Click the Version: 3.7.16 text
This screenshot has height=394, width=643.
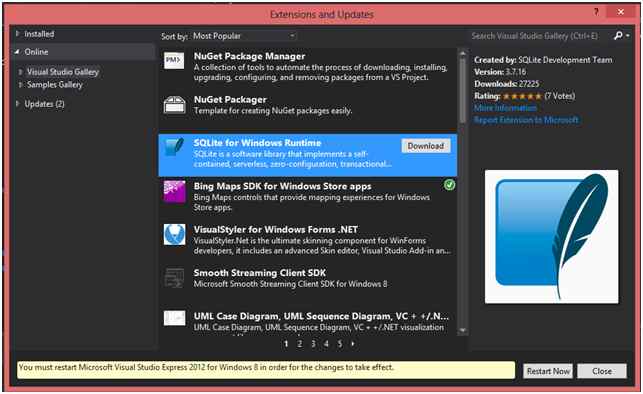(500, 72)
